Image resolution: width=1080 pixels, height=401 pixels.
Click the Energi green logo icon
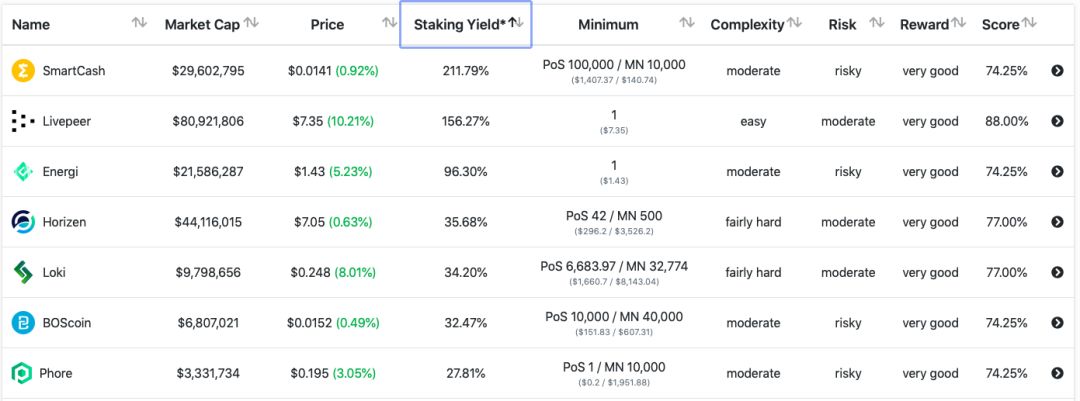click(x=22, y=171)
